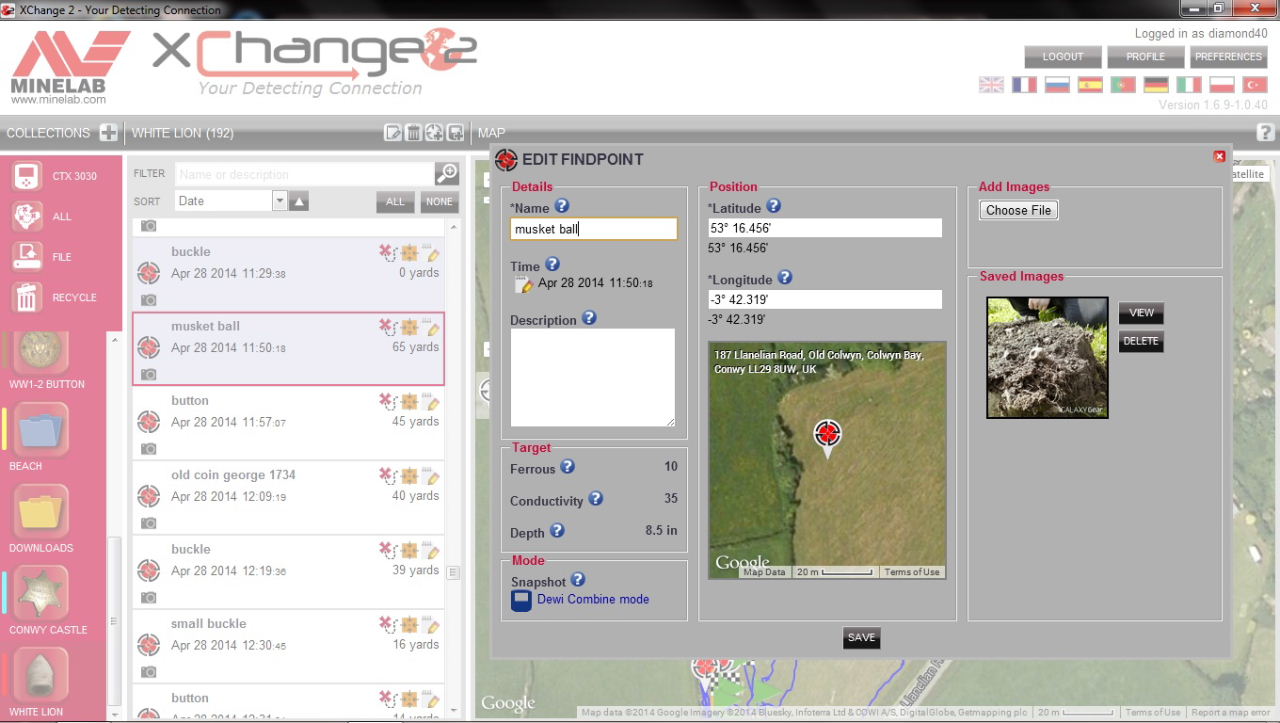Open the help question mark on the MAP bar
This screenshot has width=1280, height=723.
pos(1265,132)
